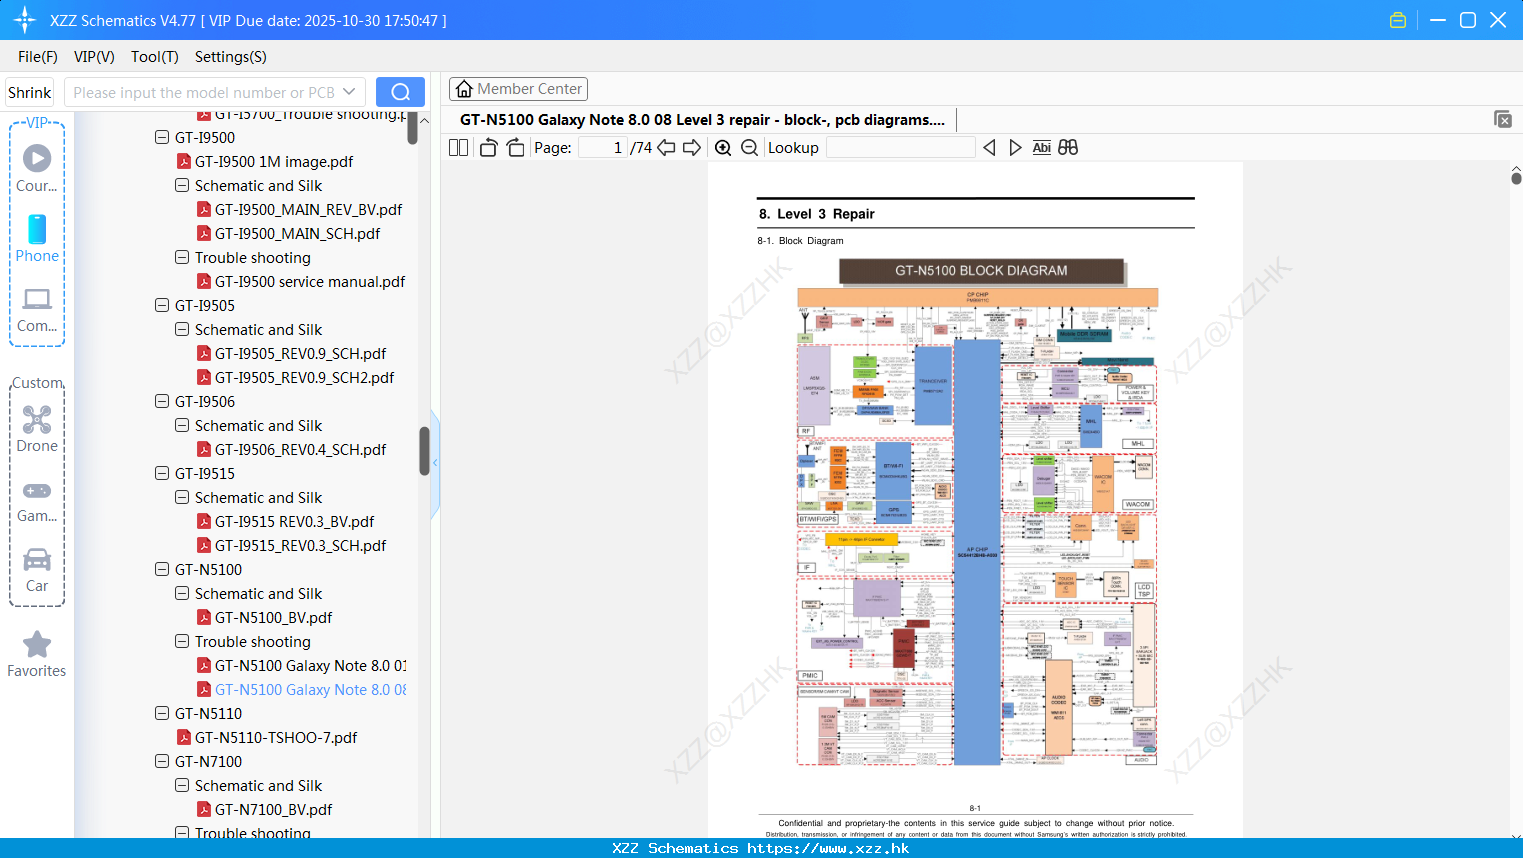
Task: Click the Shrink button
Action: click(x=30, y=92)
